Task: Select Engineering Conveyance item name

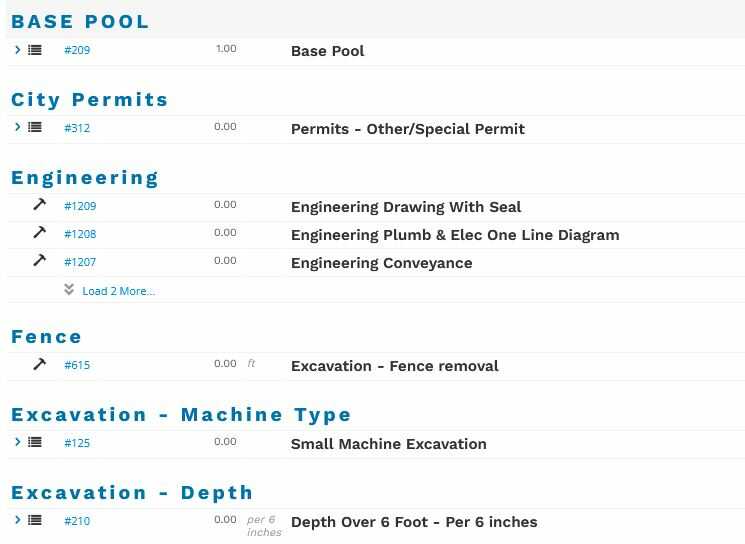Action: tap(381, 263)
